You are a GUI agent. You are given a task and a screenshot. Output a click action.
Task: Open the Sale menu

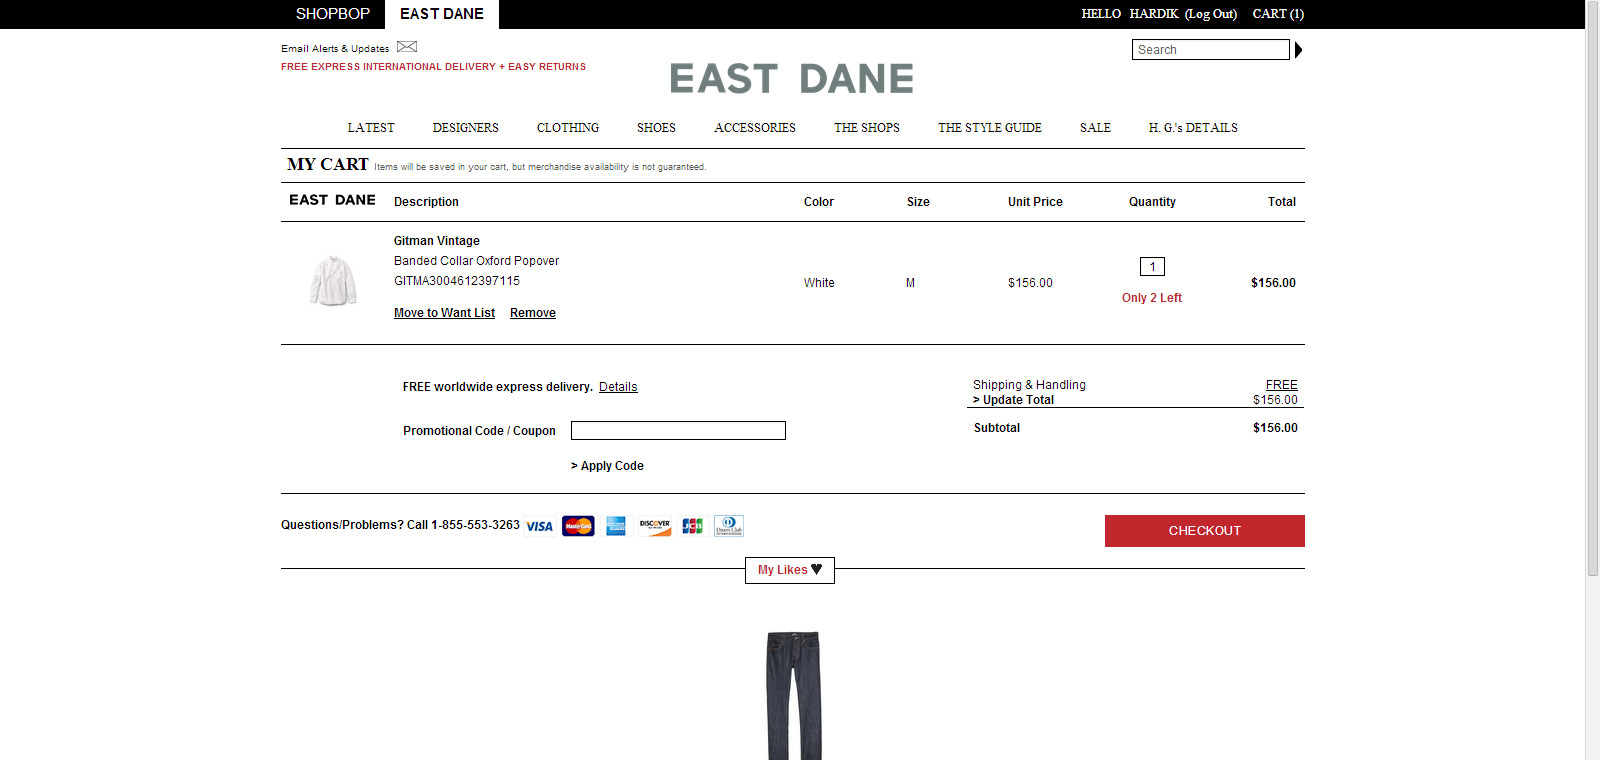pos(1095,128)
